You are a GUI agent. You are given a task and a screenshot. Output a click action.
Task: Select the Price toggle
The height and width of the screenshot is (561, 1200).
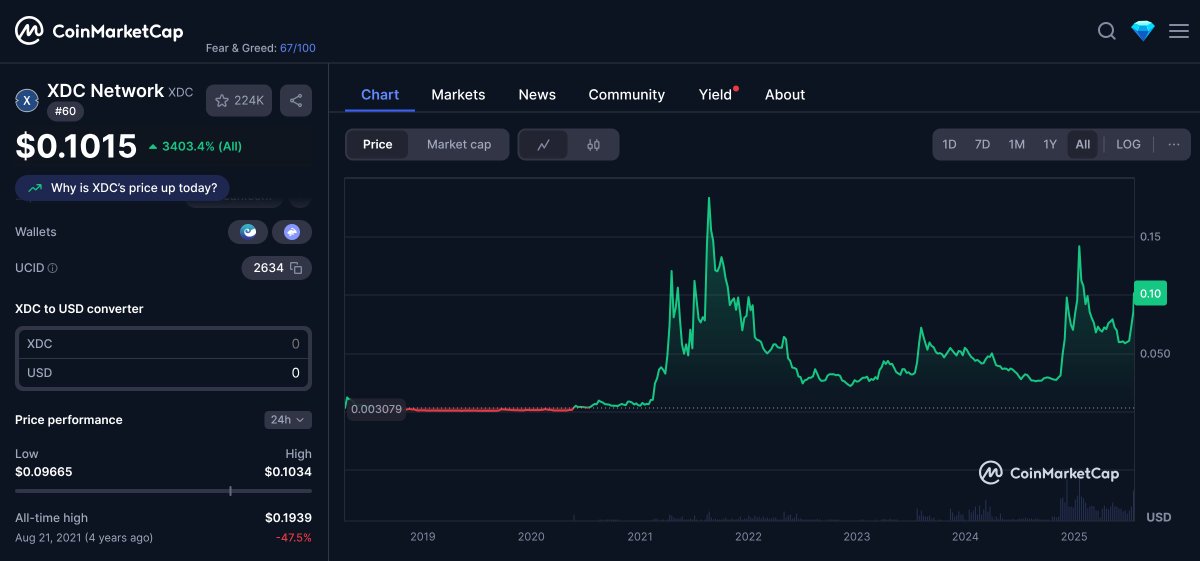point(378,145)
